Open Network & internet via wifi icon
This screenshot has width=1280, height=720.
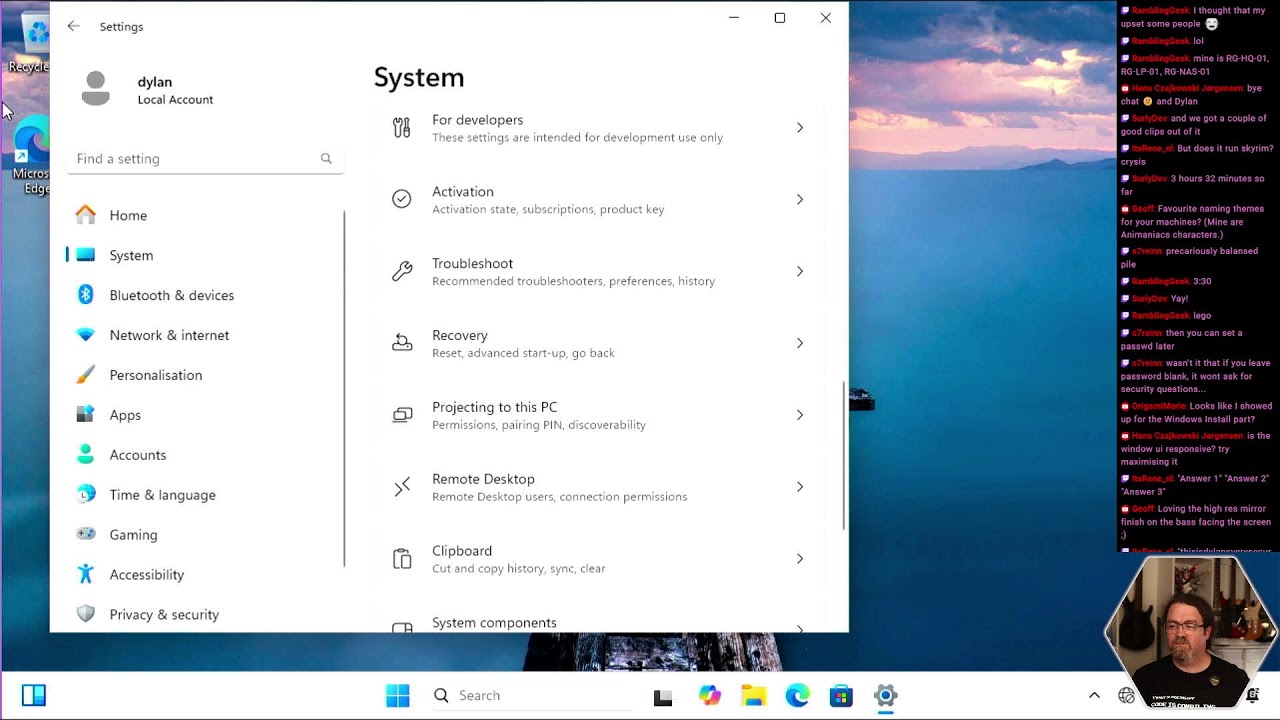86,335
